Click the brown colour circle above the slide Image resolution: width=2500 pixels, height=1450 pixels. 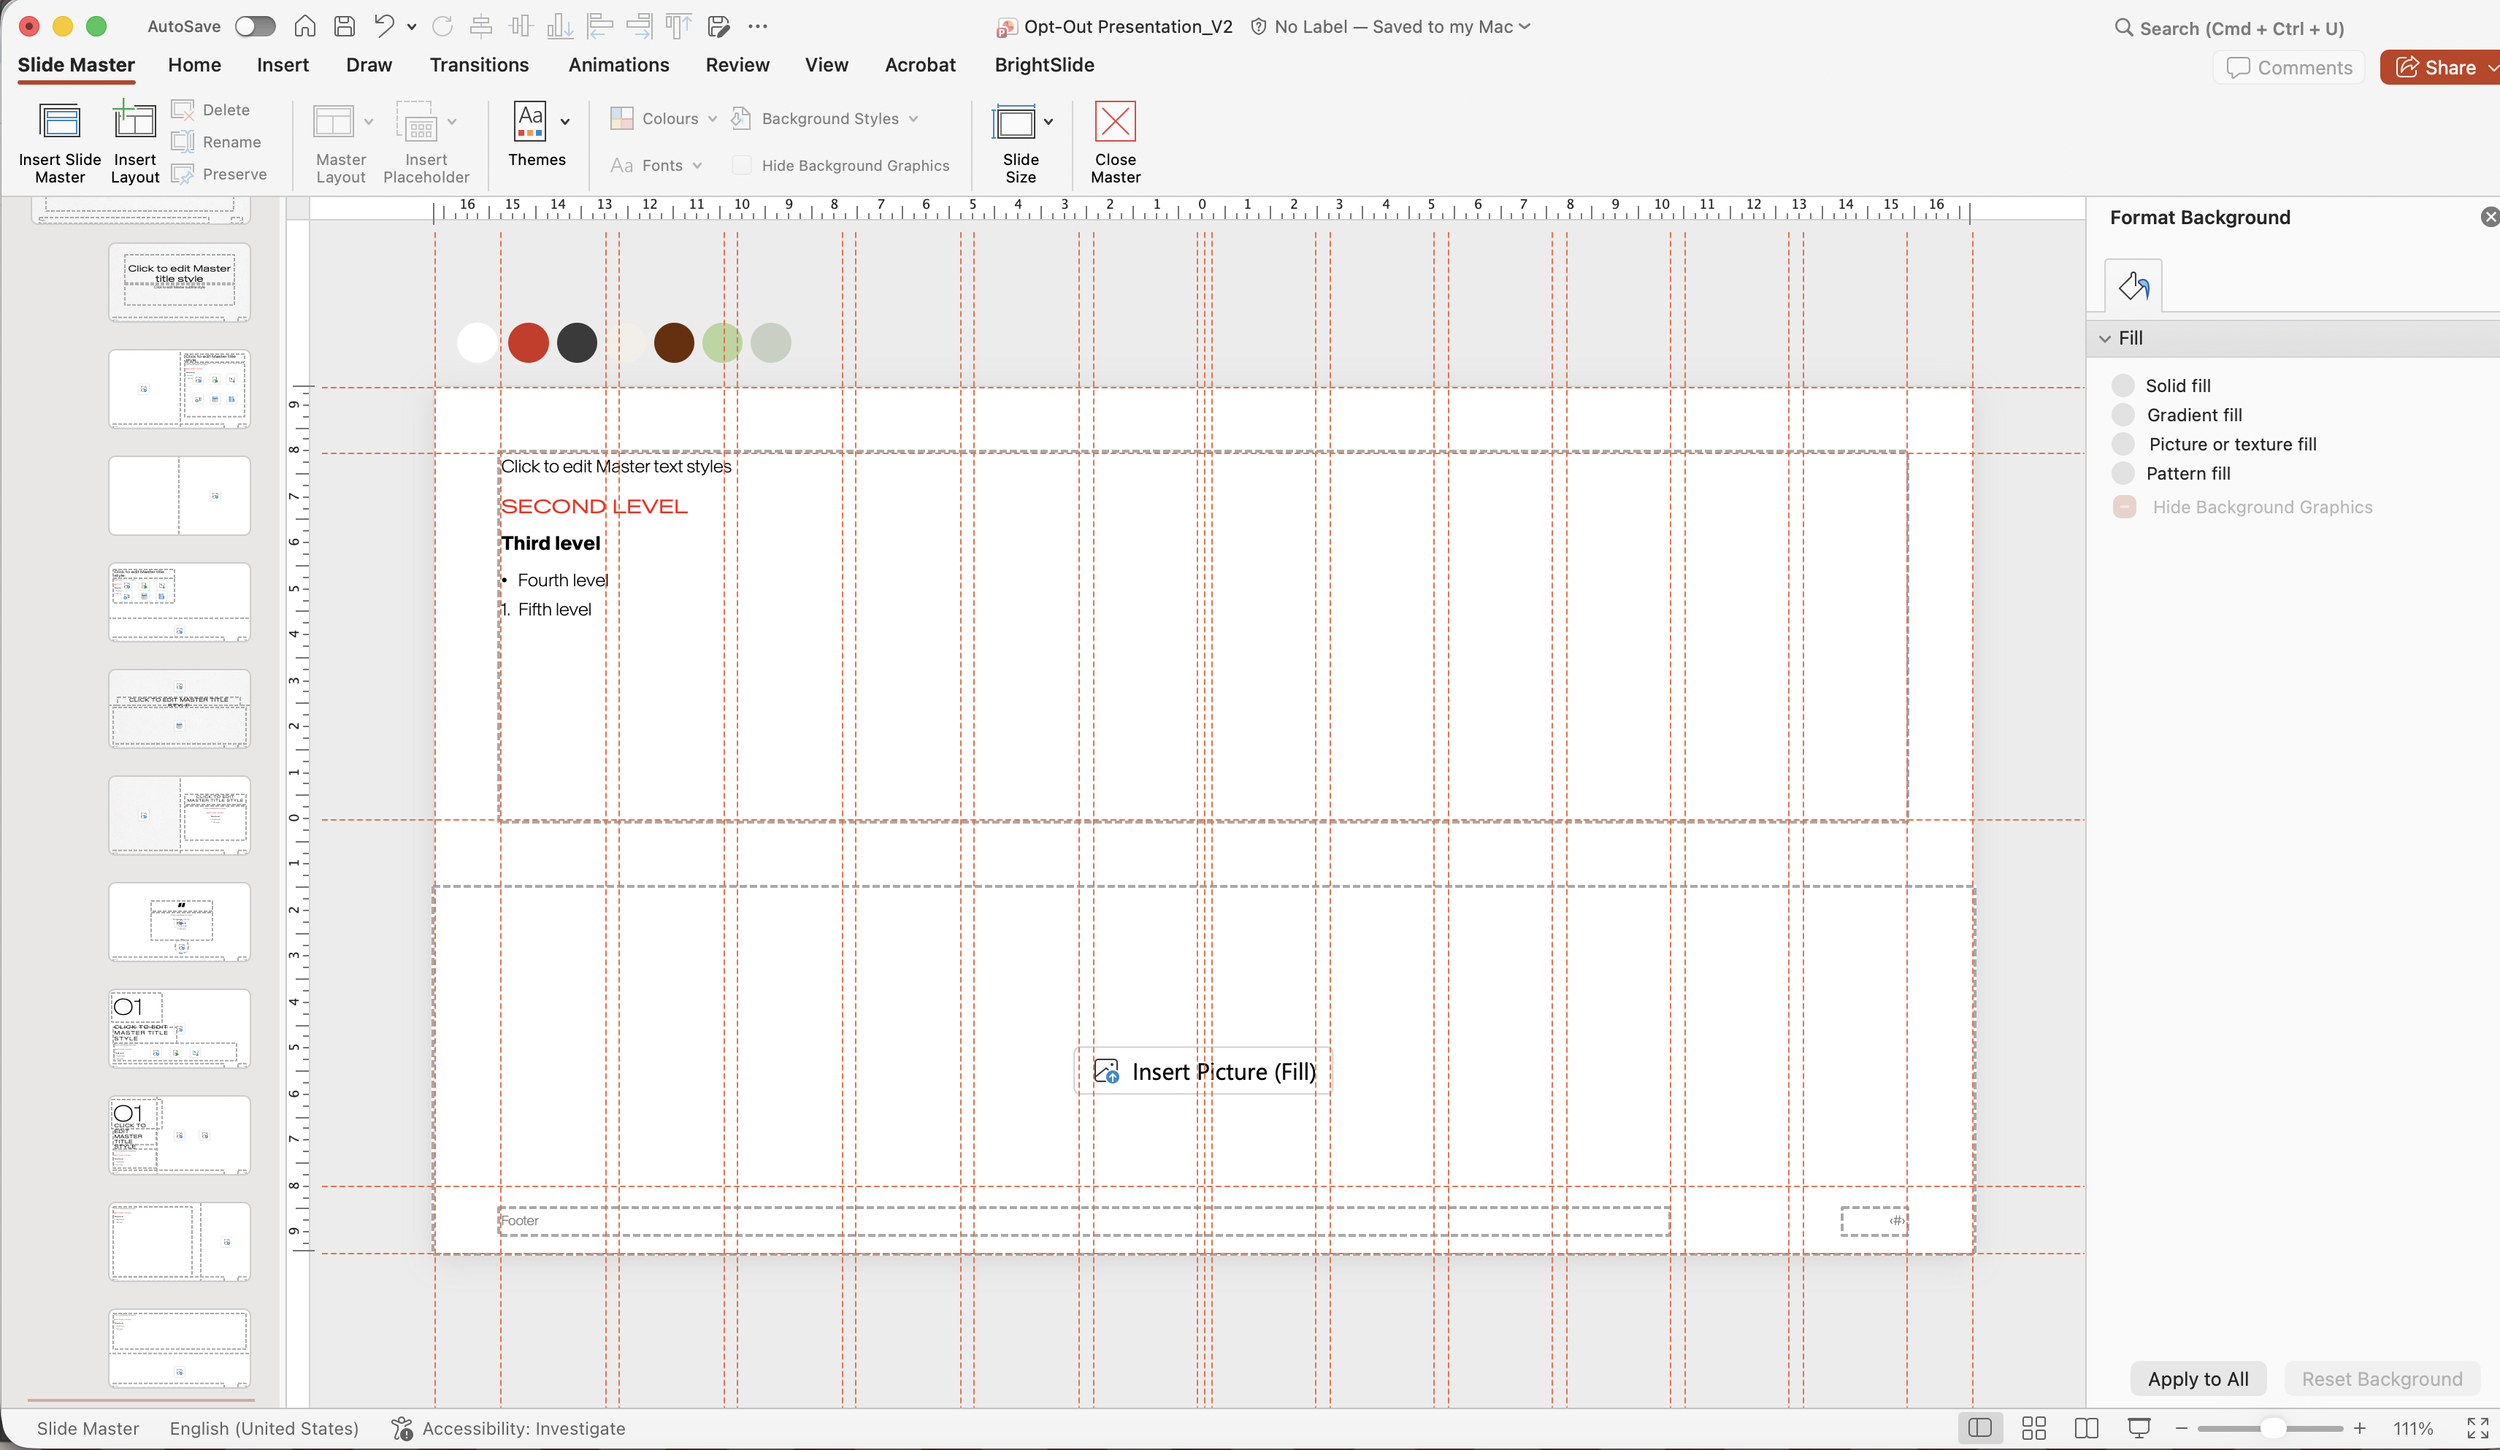pos(674,343)
